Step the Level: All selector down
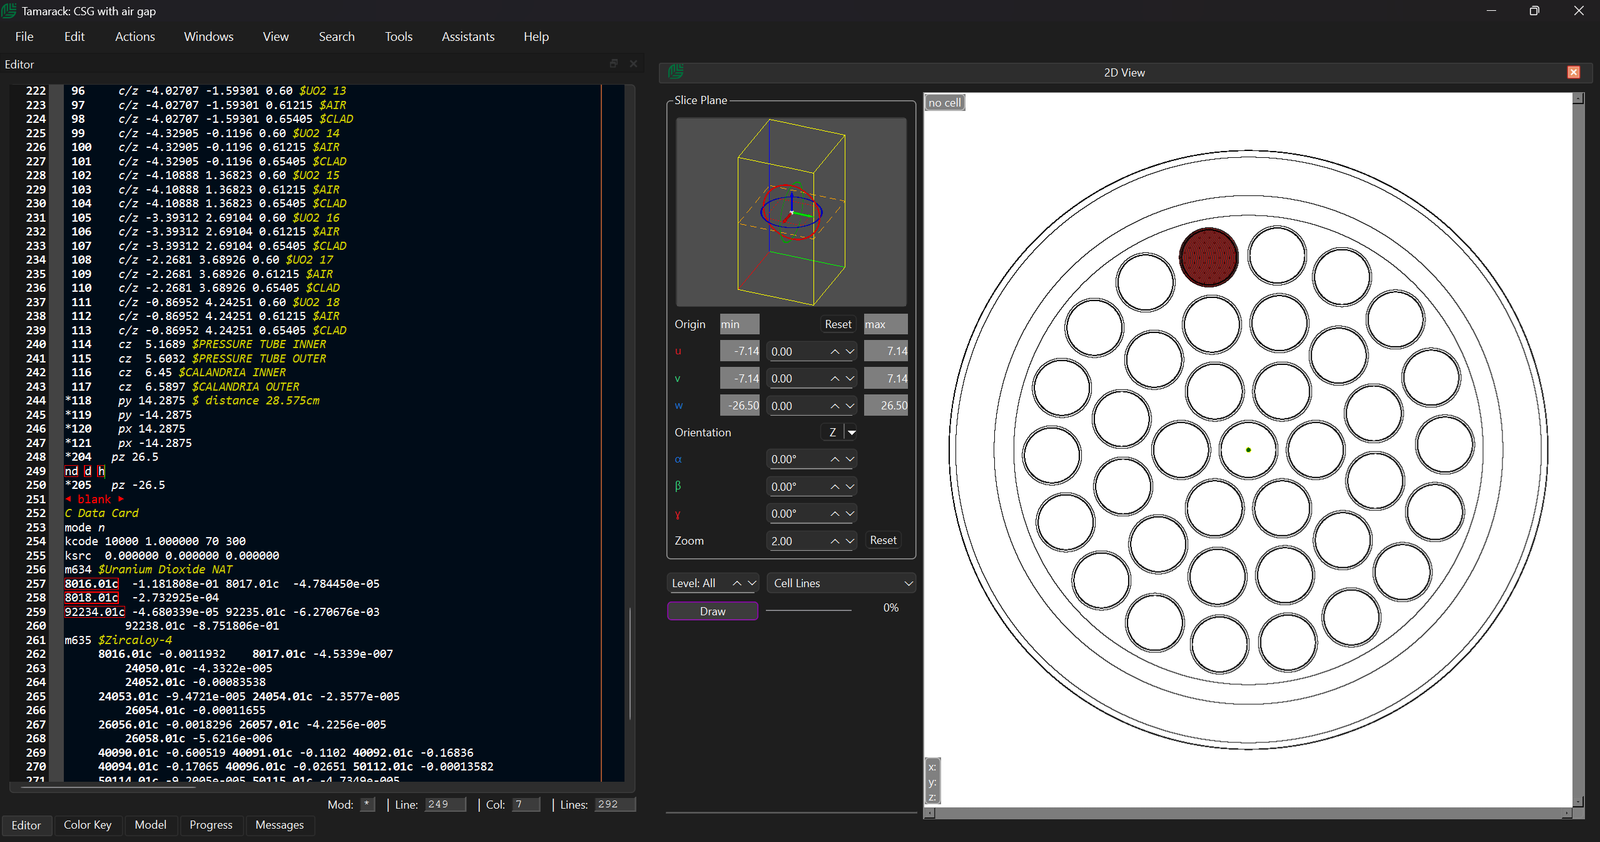This screenshot has width=1600, height=842. (752, 584)
